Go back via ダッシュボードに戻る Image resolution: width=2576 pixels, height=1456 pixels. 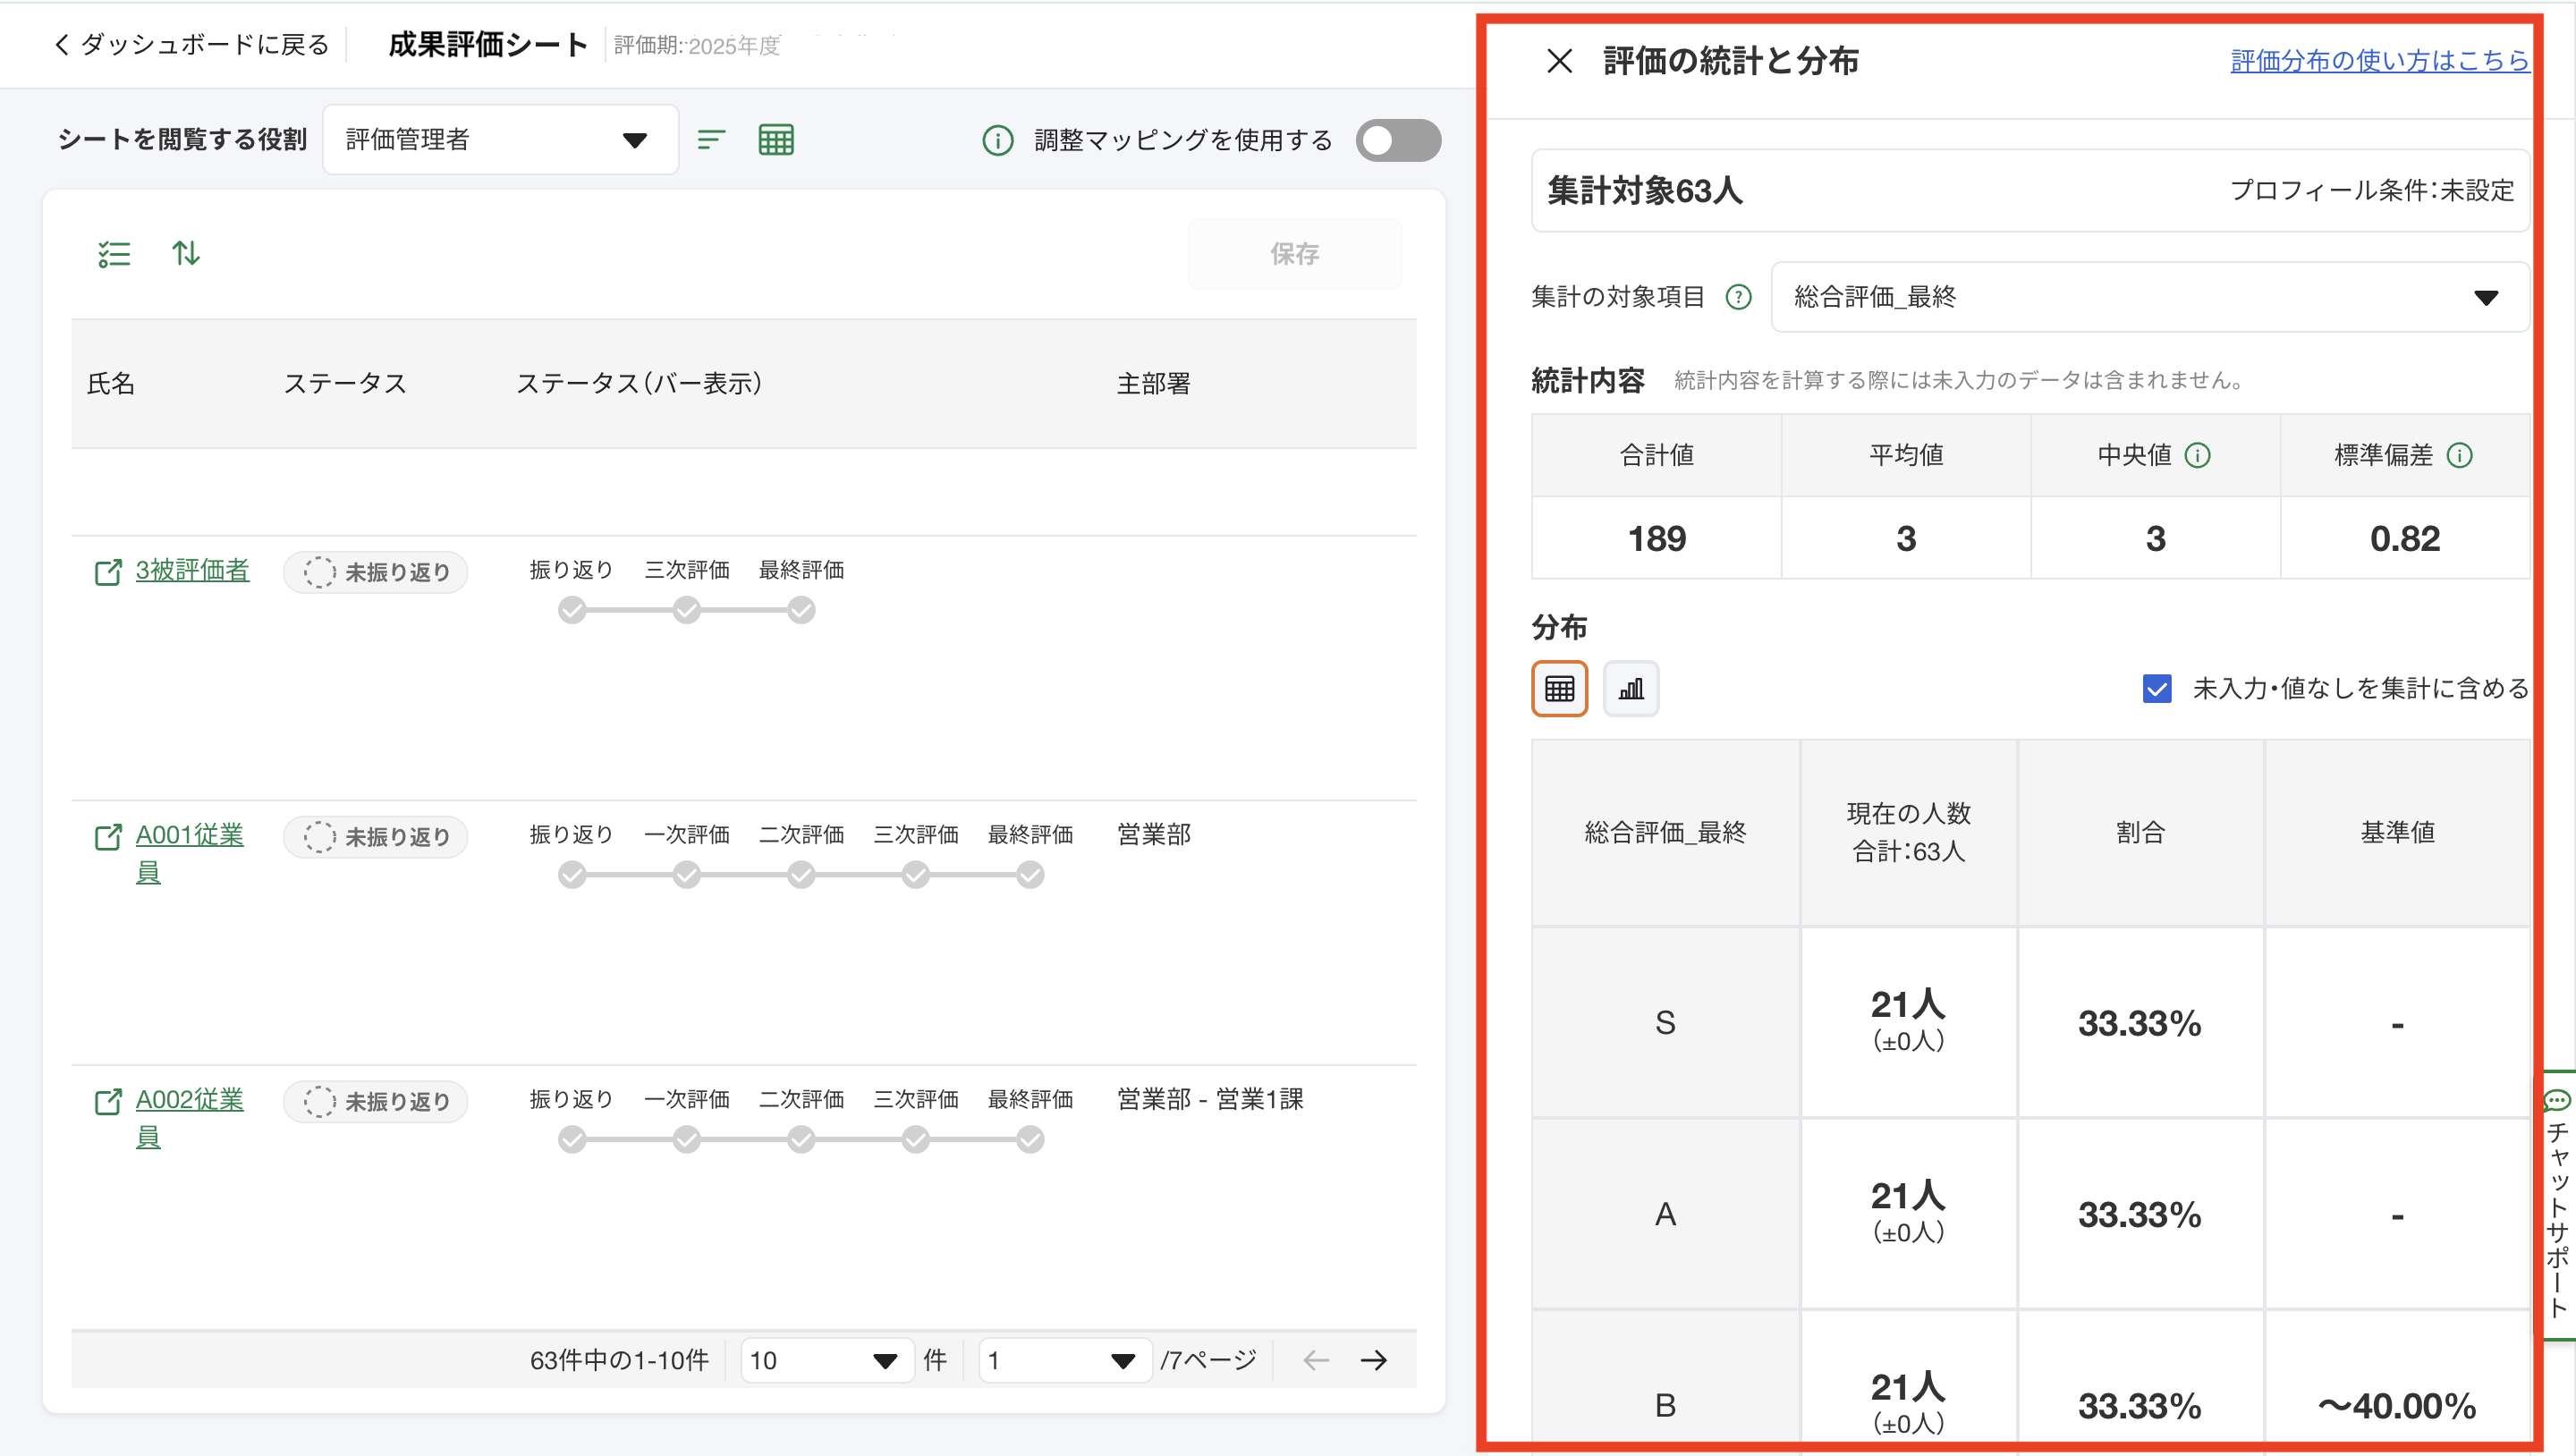[192, 45]
